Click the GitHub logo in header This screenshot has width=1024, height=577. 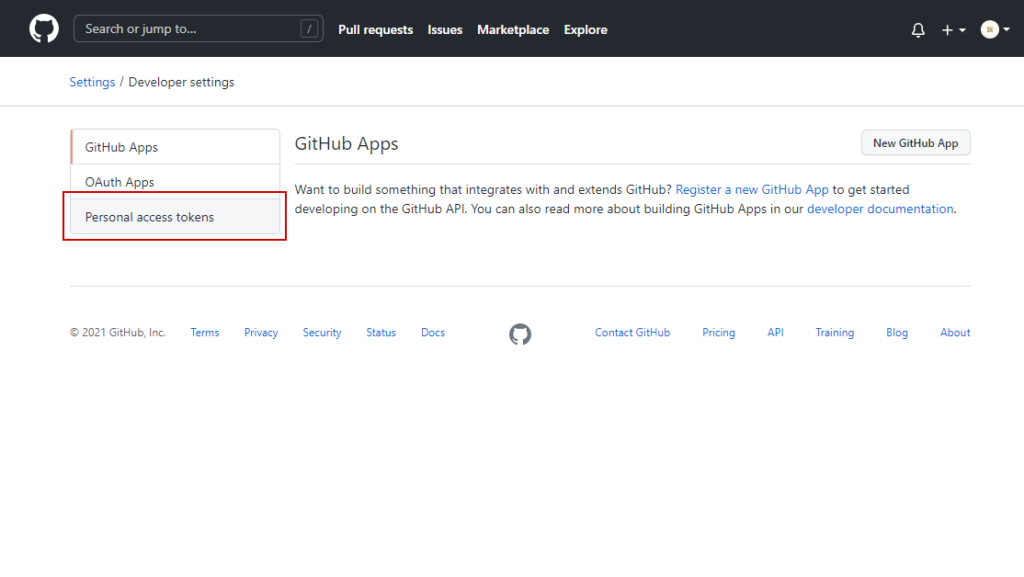click(44, 29)
